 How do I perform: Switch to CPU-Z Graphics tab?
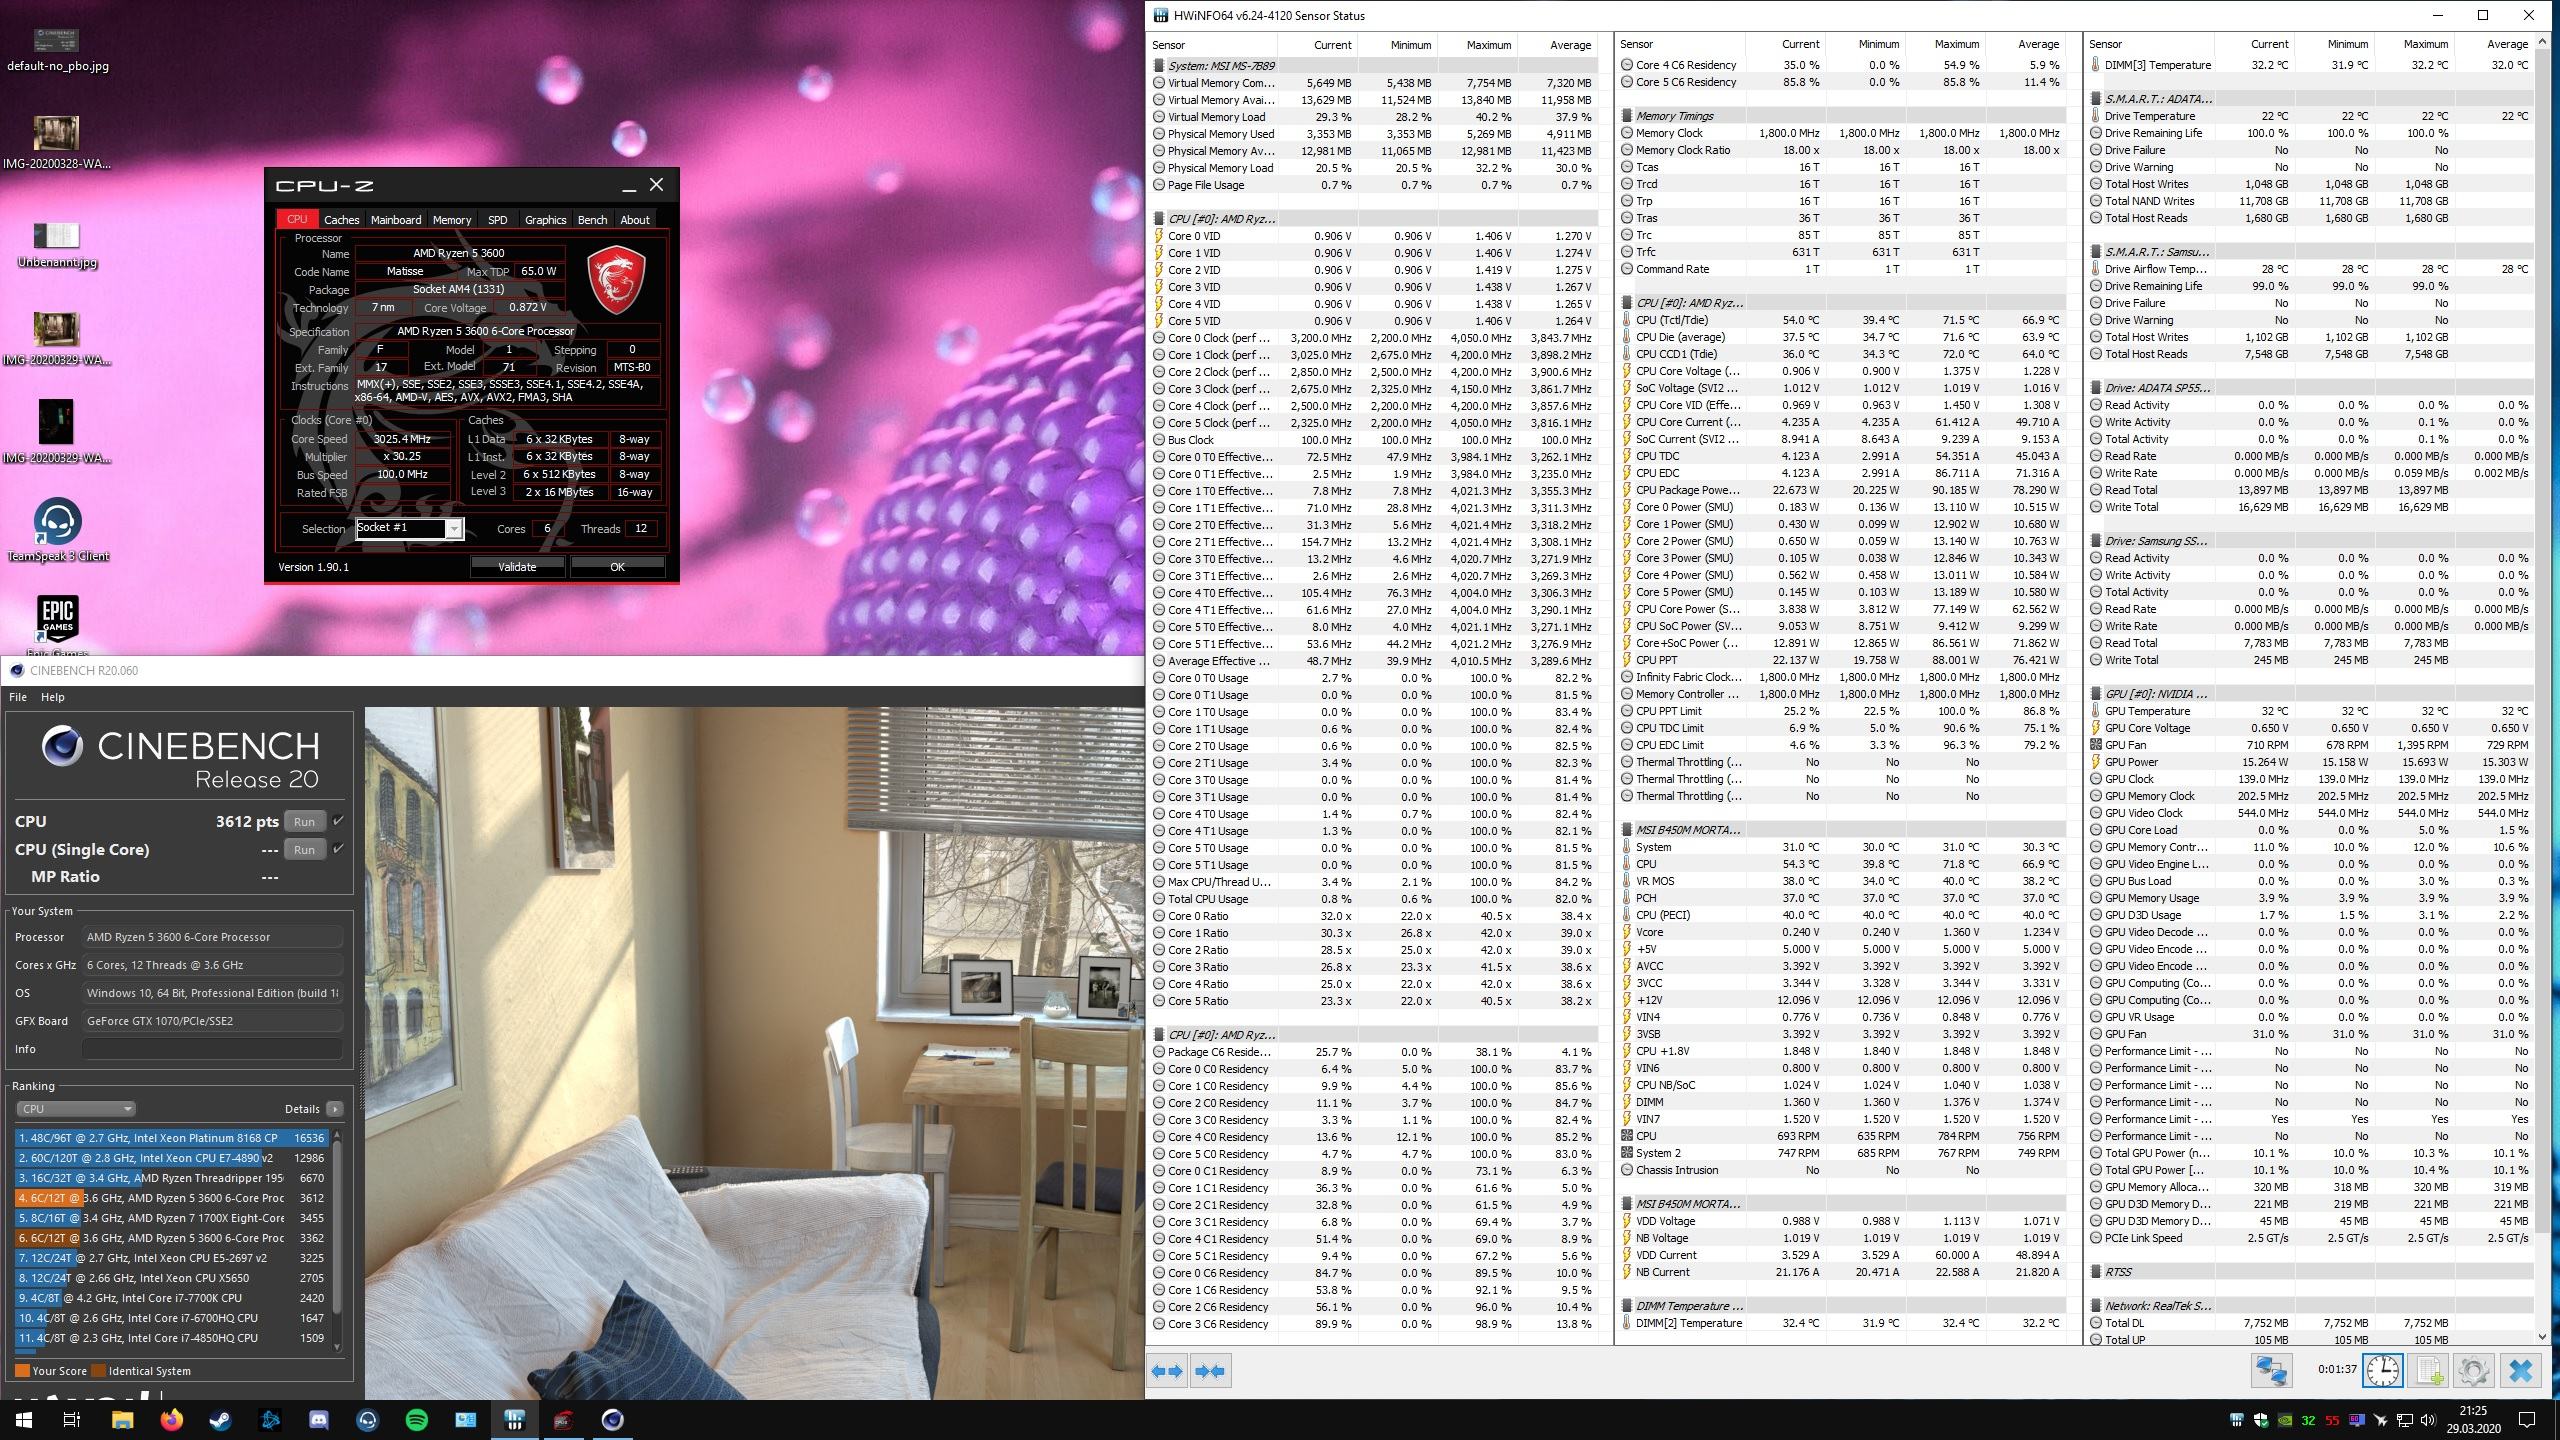(545, 219)
